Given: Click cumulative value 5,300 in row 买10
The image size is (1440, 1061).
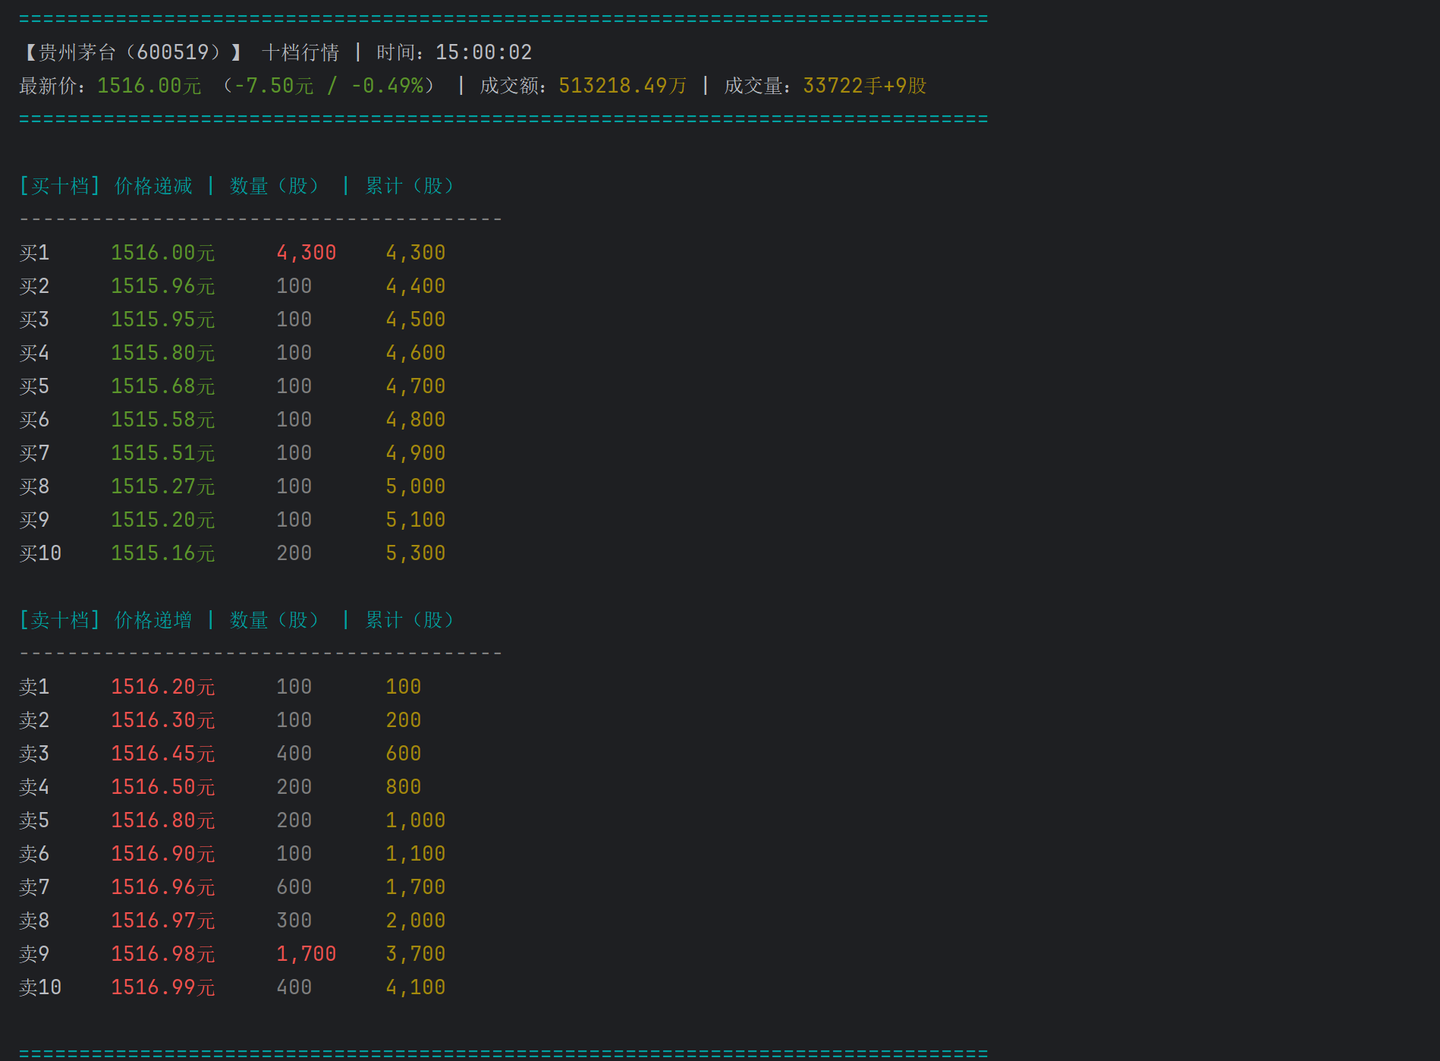Looking at the screenshot, I should (x=416, y=553).
